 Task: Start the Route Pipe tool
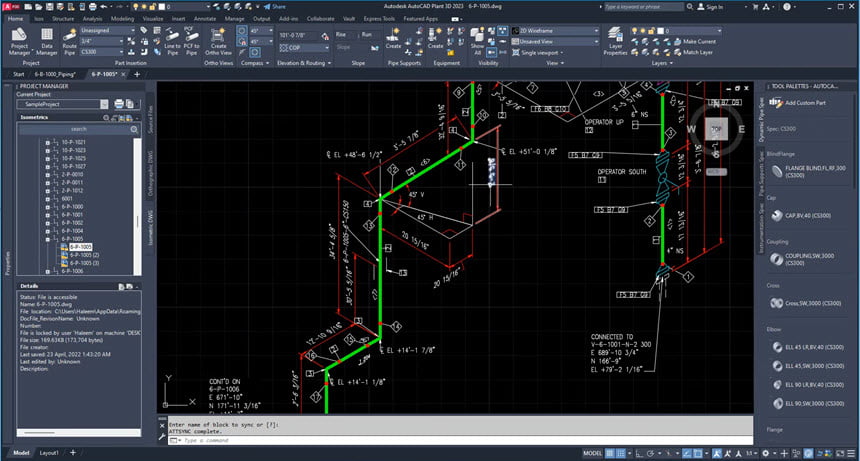click(70, 42)
